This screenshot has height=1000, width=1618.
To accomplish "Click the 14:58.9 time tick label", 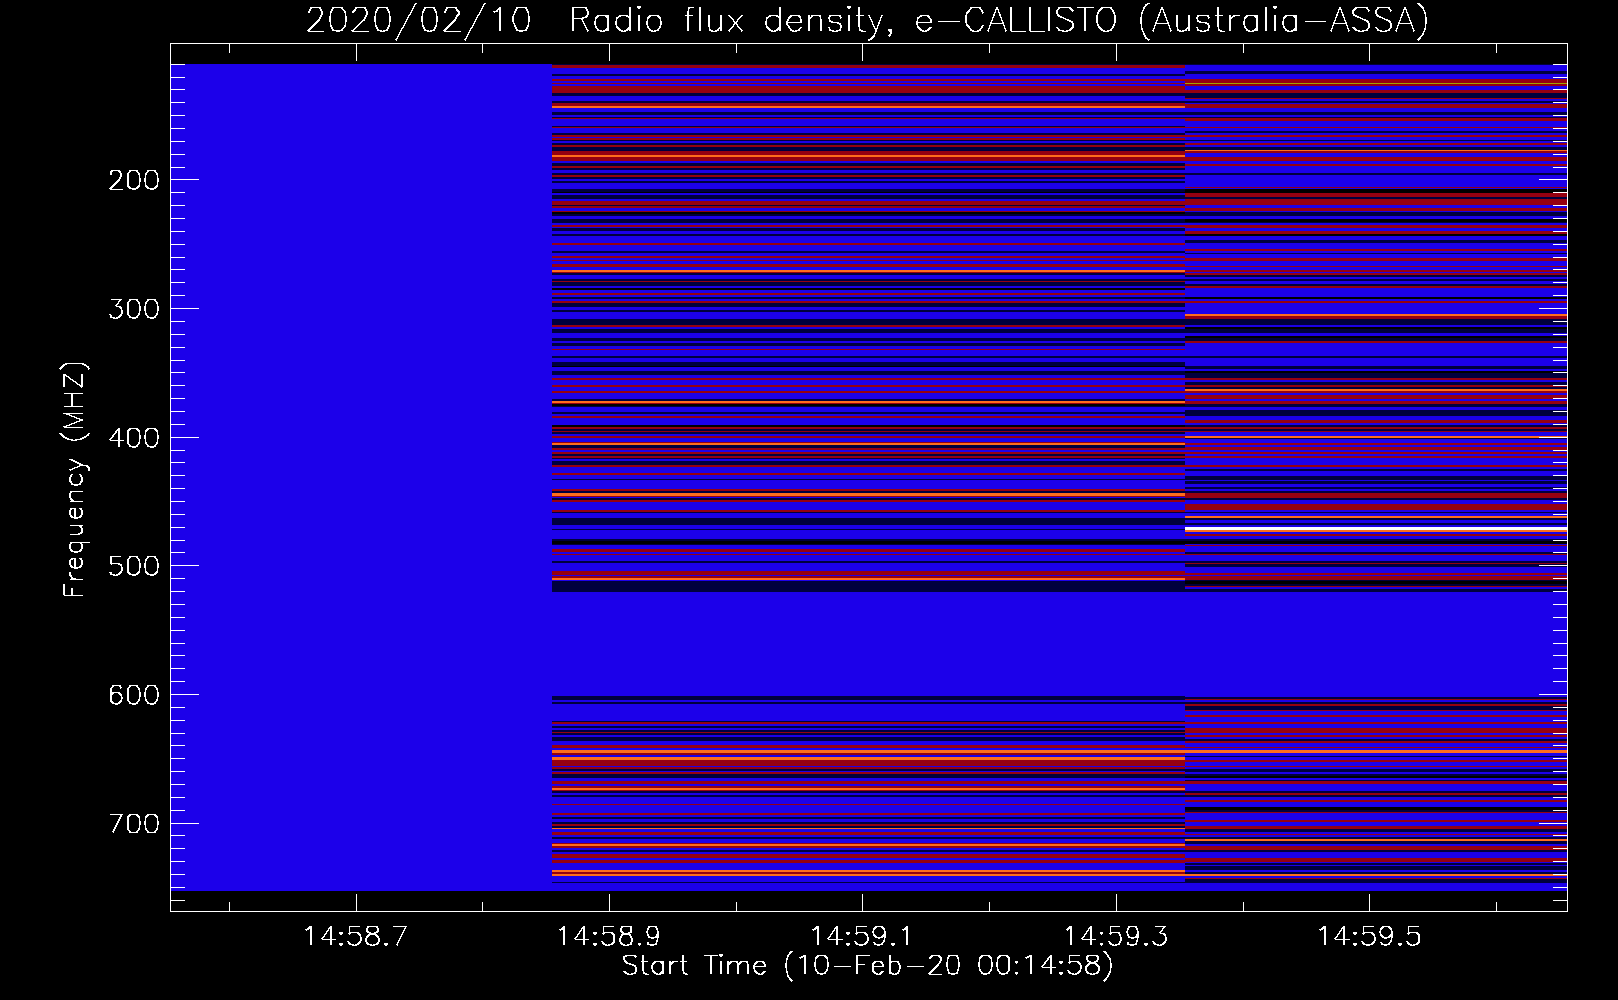I will click(609, 937).
